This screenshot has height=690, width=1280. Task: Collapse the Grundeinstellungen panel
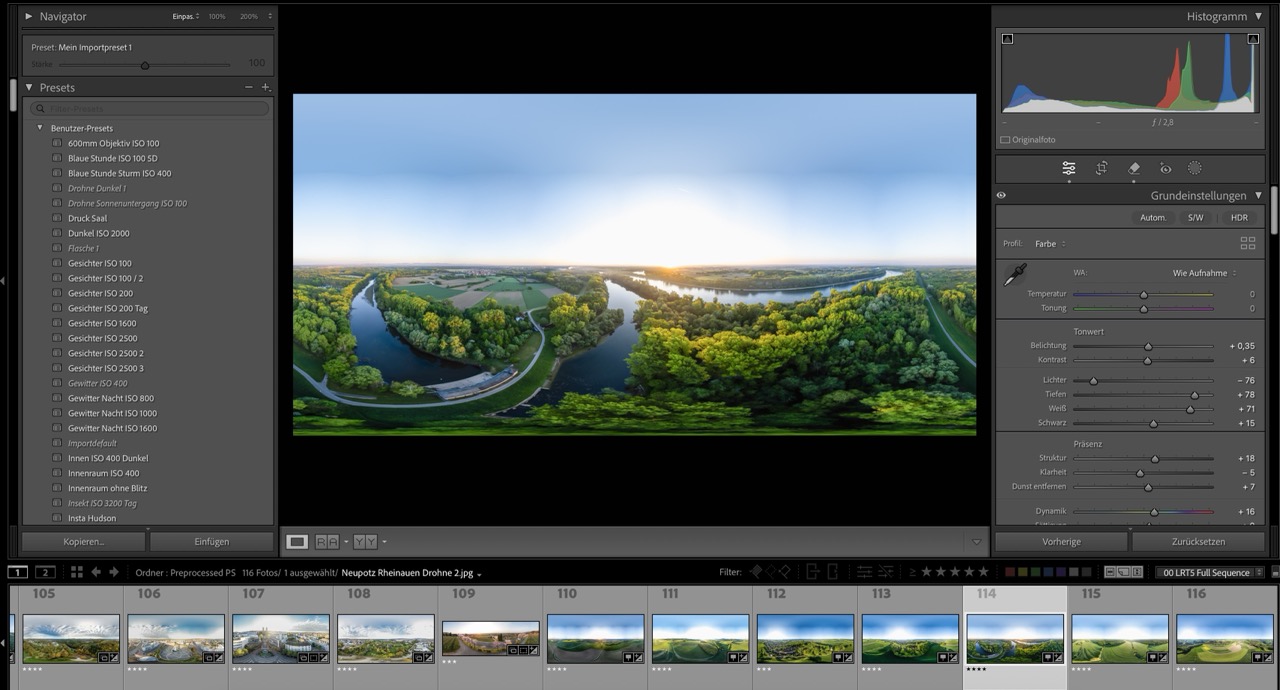(1259, 196)
